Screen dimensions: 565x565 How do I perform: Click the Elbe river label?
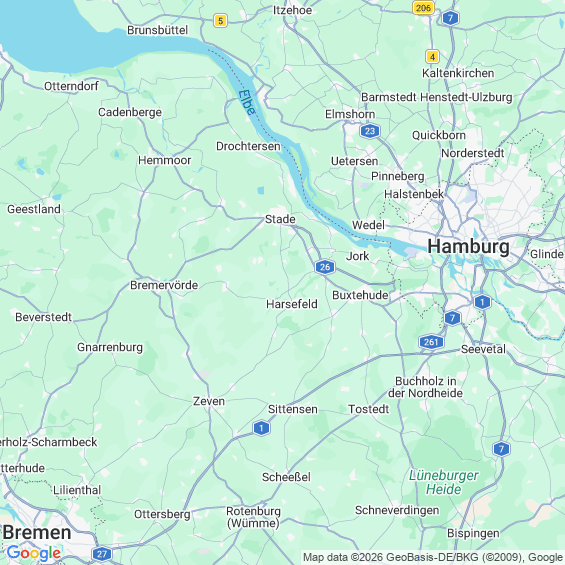point(248,102)
